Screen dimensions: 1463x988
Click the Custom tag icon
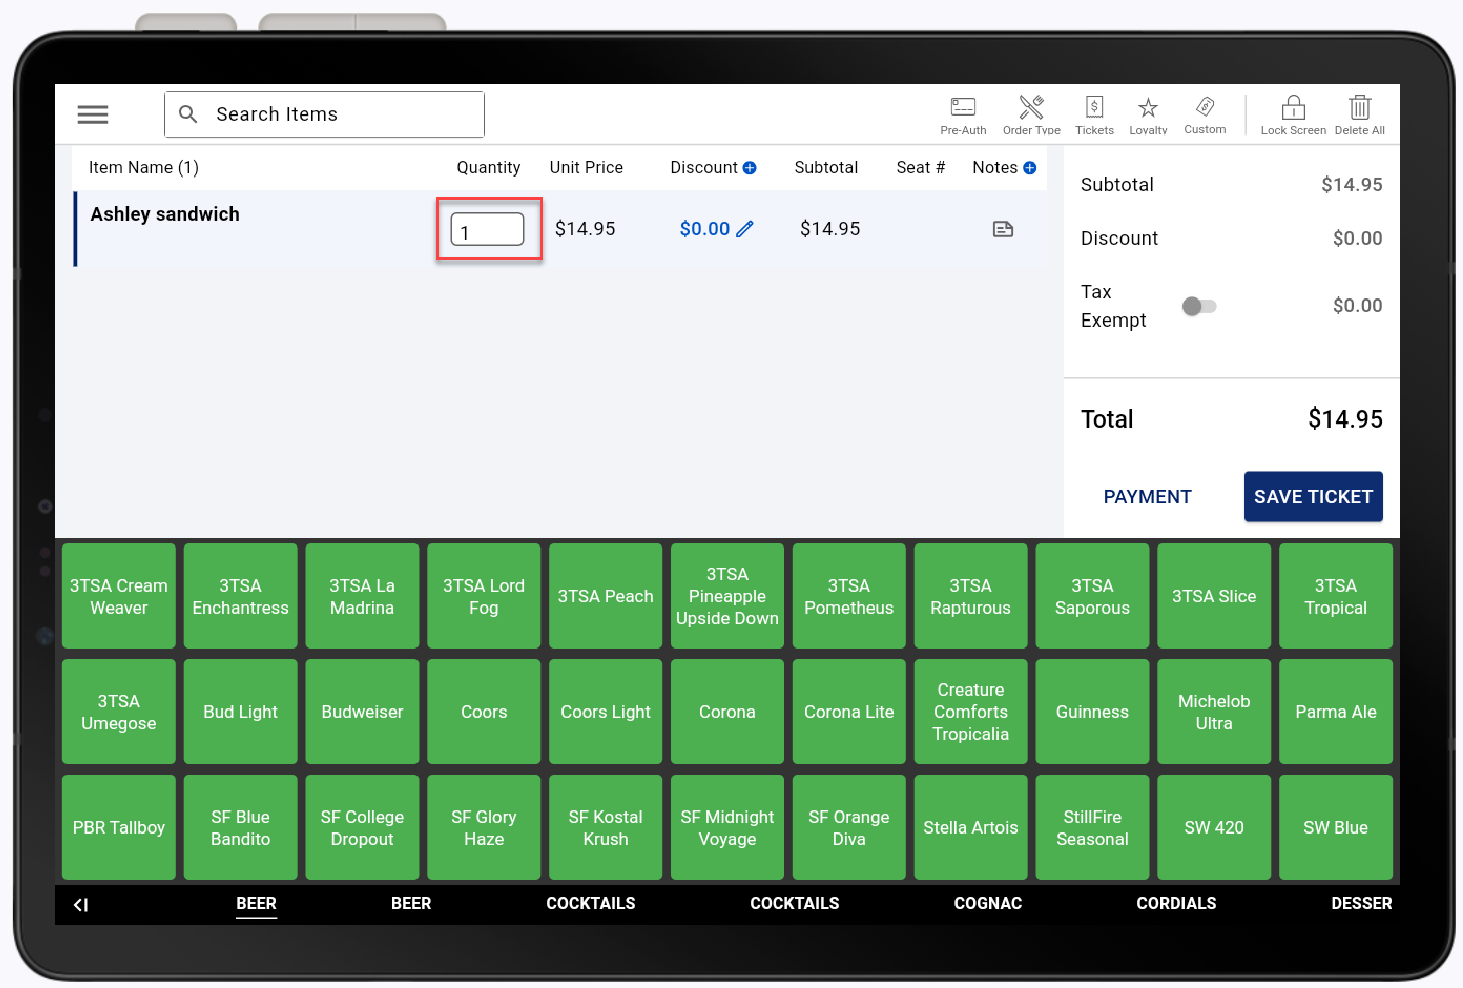point(1205,107)
